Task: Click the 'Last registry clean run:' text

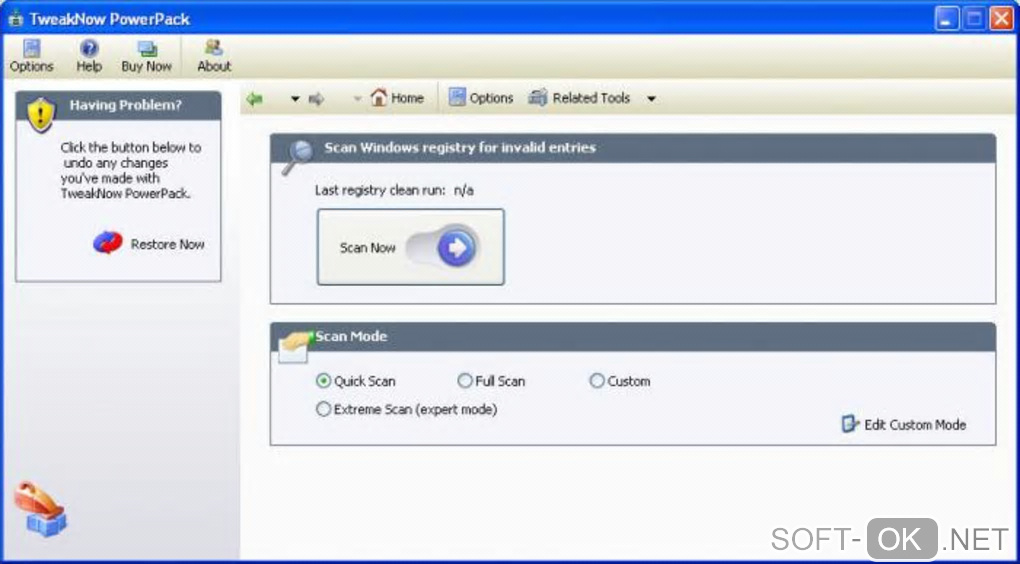Action: [x=381, y=191]
